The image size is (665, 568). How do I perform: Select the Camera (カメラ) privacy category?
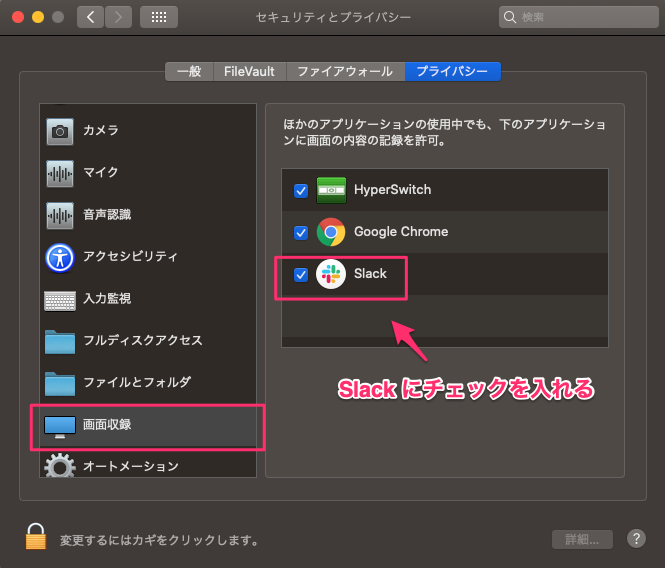[100, 130]
